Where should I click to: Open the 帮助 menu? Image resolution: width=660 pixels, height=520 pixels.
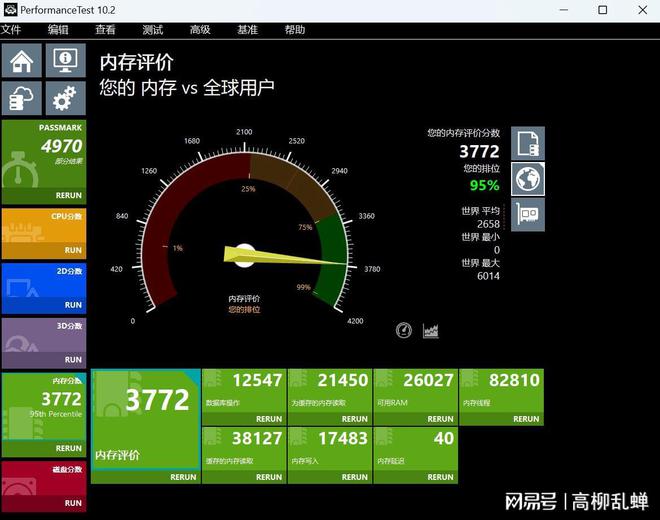click(x=295, y=30)
